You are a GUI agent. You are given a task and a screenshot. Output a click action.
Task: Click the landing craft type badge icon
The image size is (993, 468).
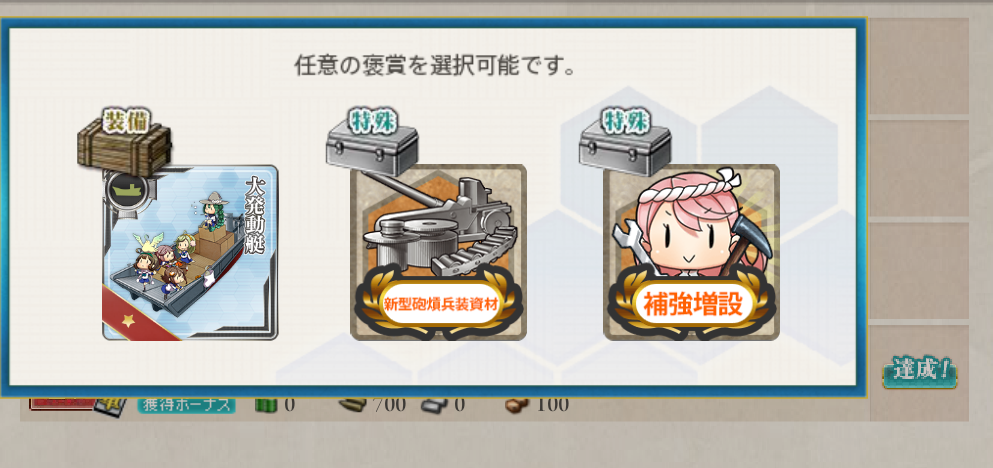point(127,189)
